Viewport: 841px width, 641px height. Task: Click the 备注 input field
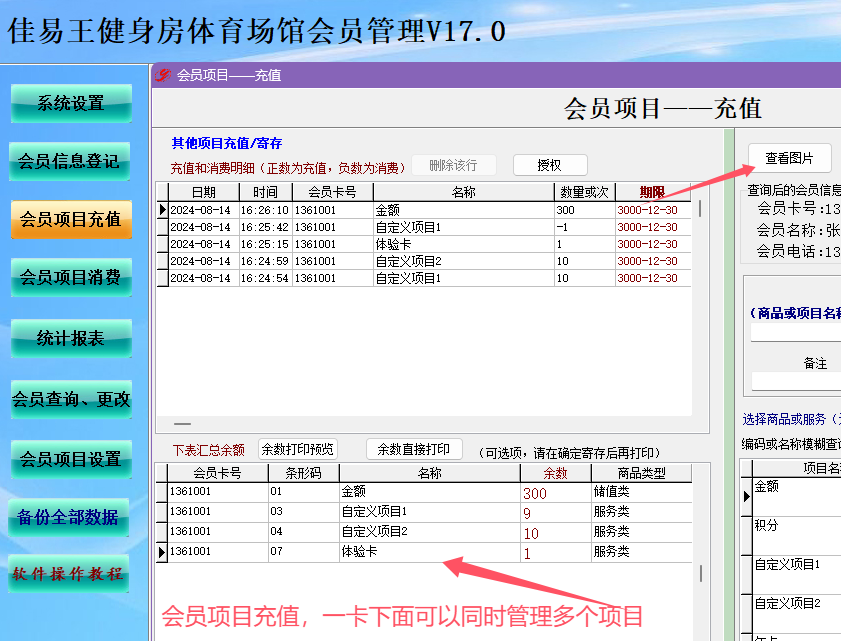pyautogui.click(x=796, y=381)
